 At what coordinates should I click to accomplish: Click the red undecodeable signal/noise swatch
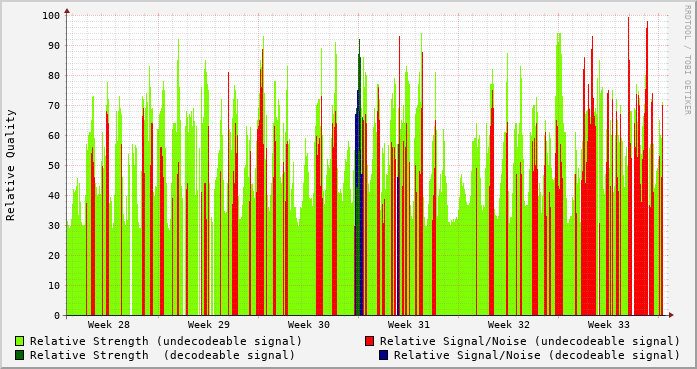pyautogui.click(x=369, y=341)
